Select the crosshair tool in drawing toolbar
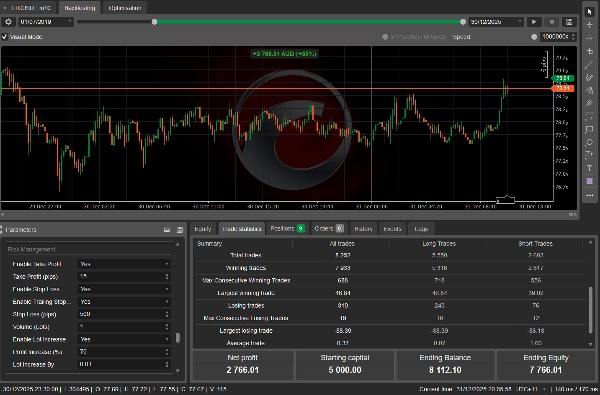The image size is (600, 395). pos(589,25)
